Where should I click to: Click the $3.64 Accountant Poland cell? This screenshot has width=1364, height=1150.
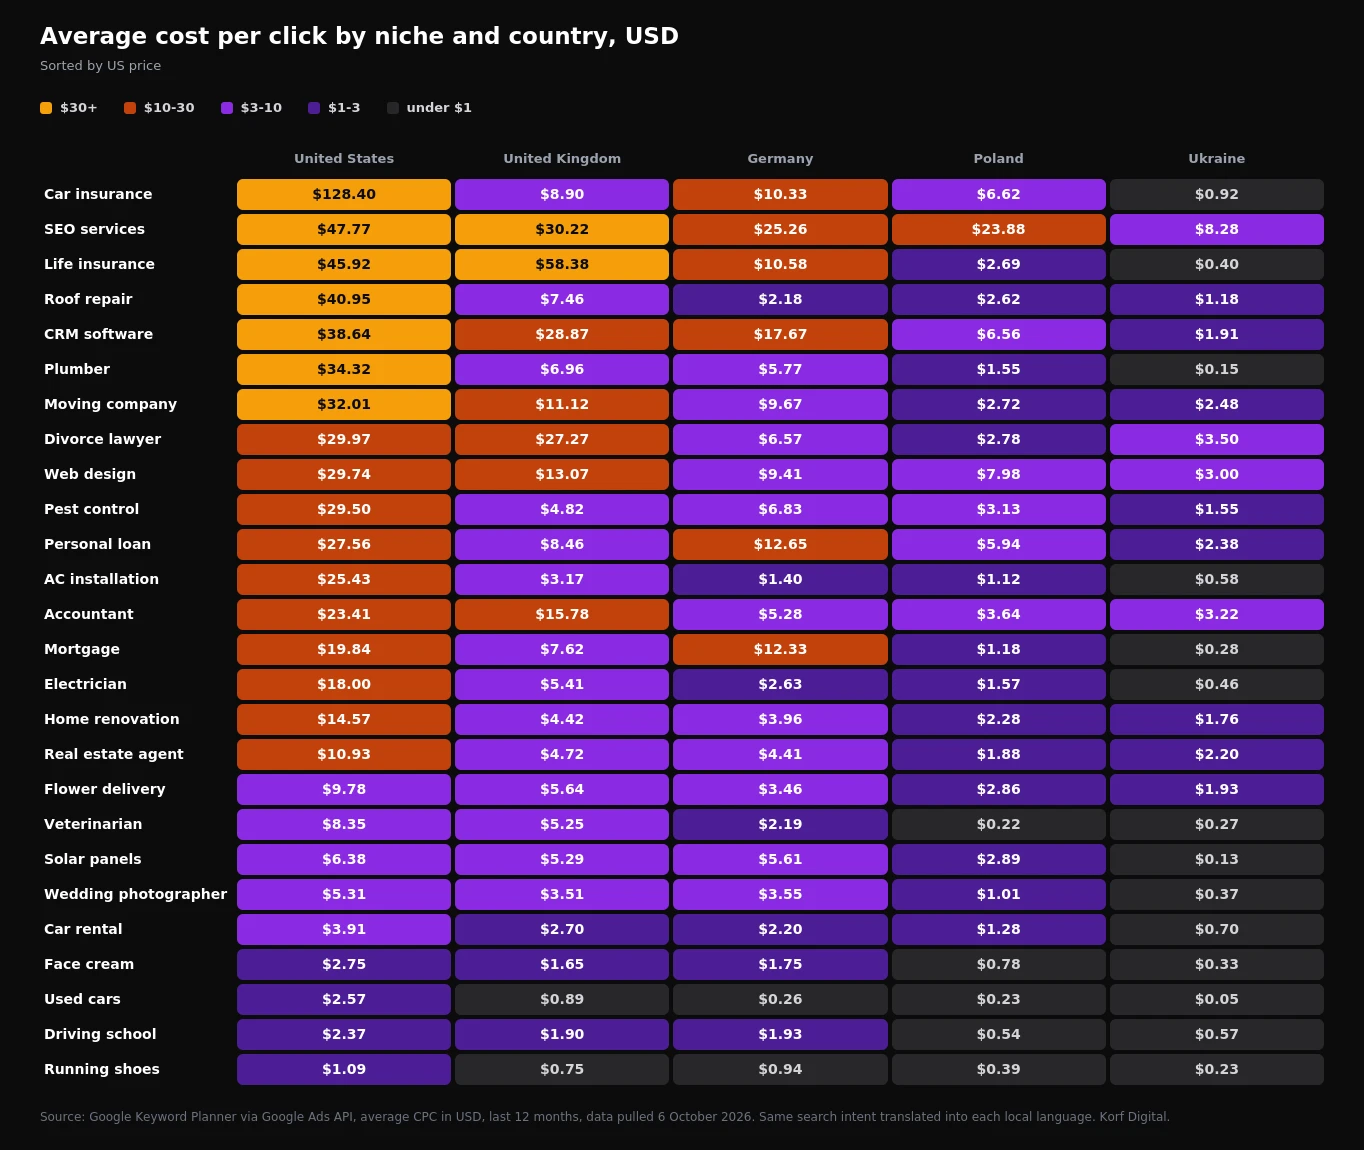point(999,614)
